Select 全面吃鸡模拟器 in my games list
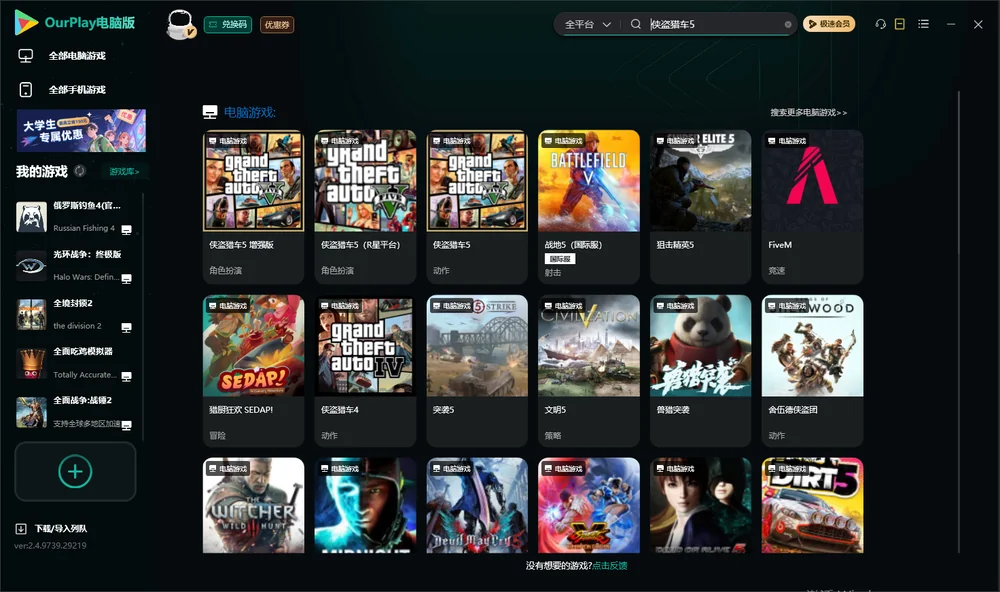Screen dimensions: 1000x592 [x=75, y=363]
